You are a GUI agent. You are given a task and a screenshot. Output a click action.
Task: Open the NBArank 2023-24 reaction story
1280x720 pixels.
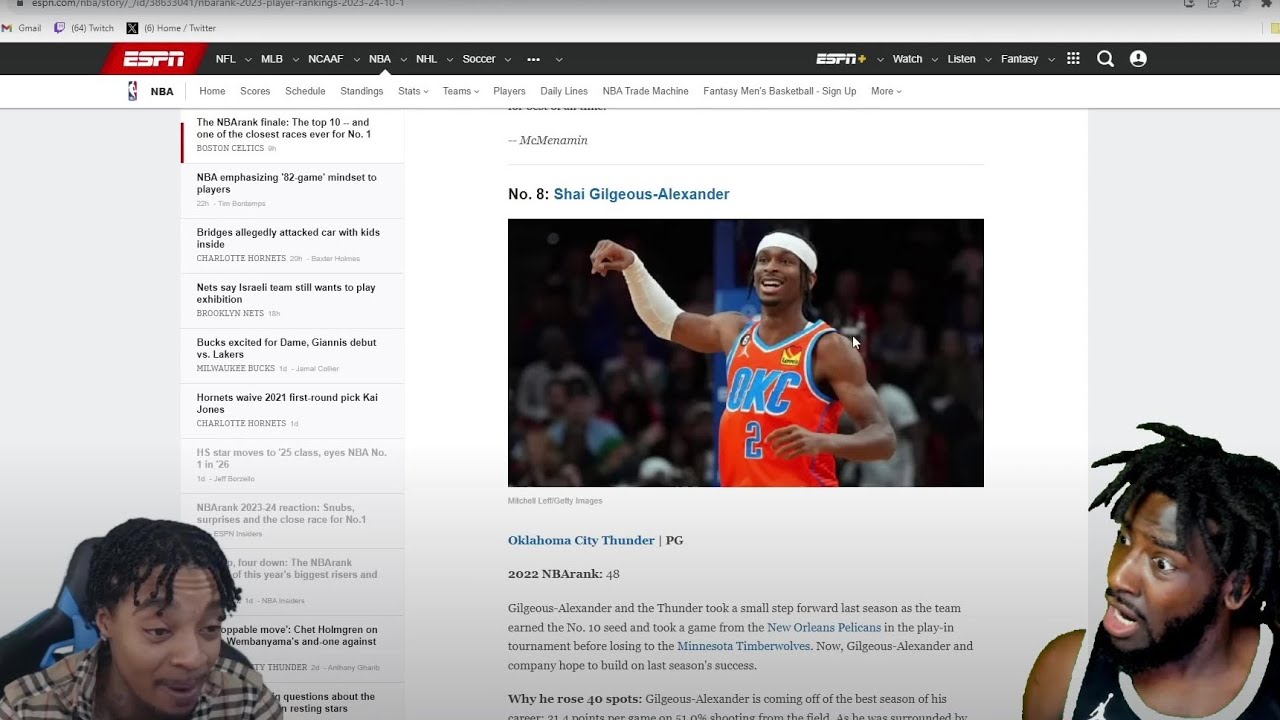281,513
